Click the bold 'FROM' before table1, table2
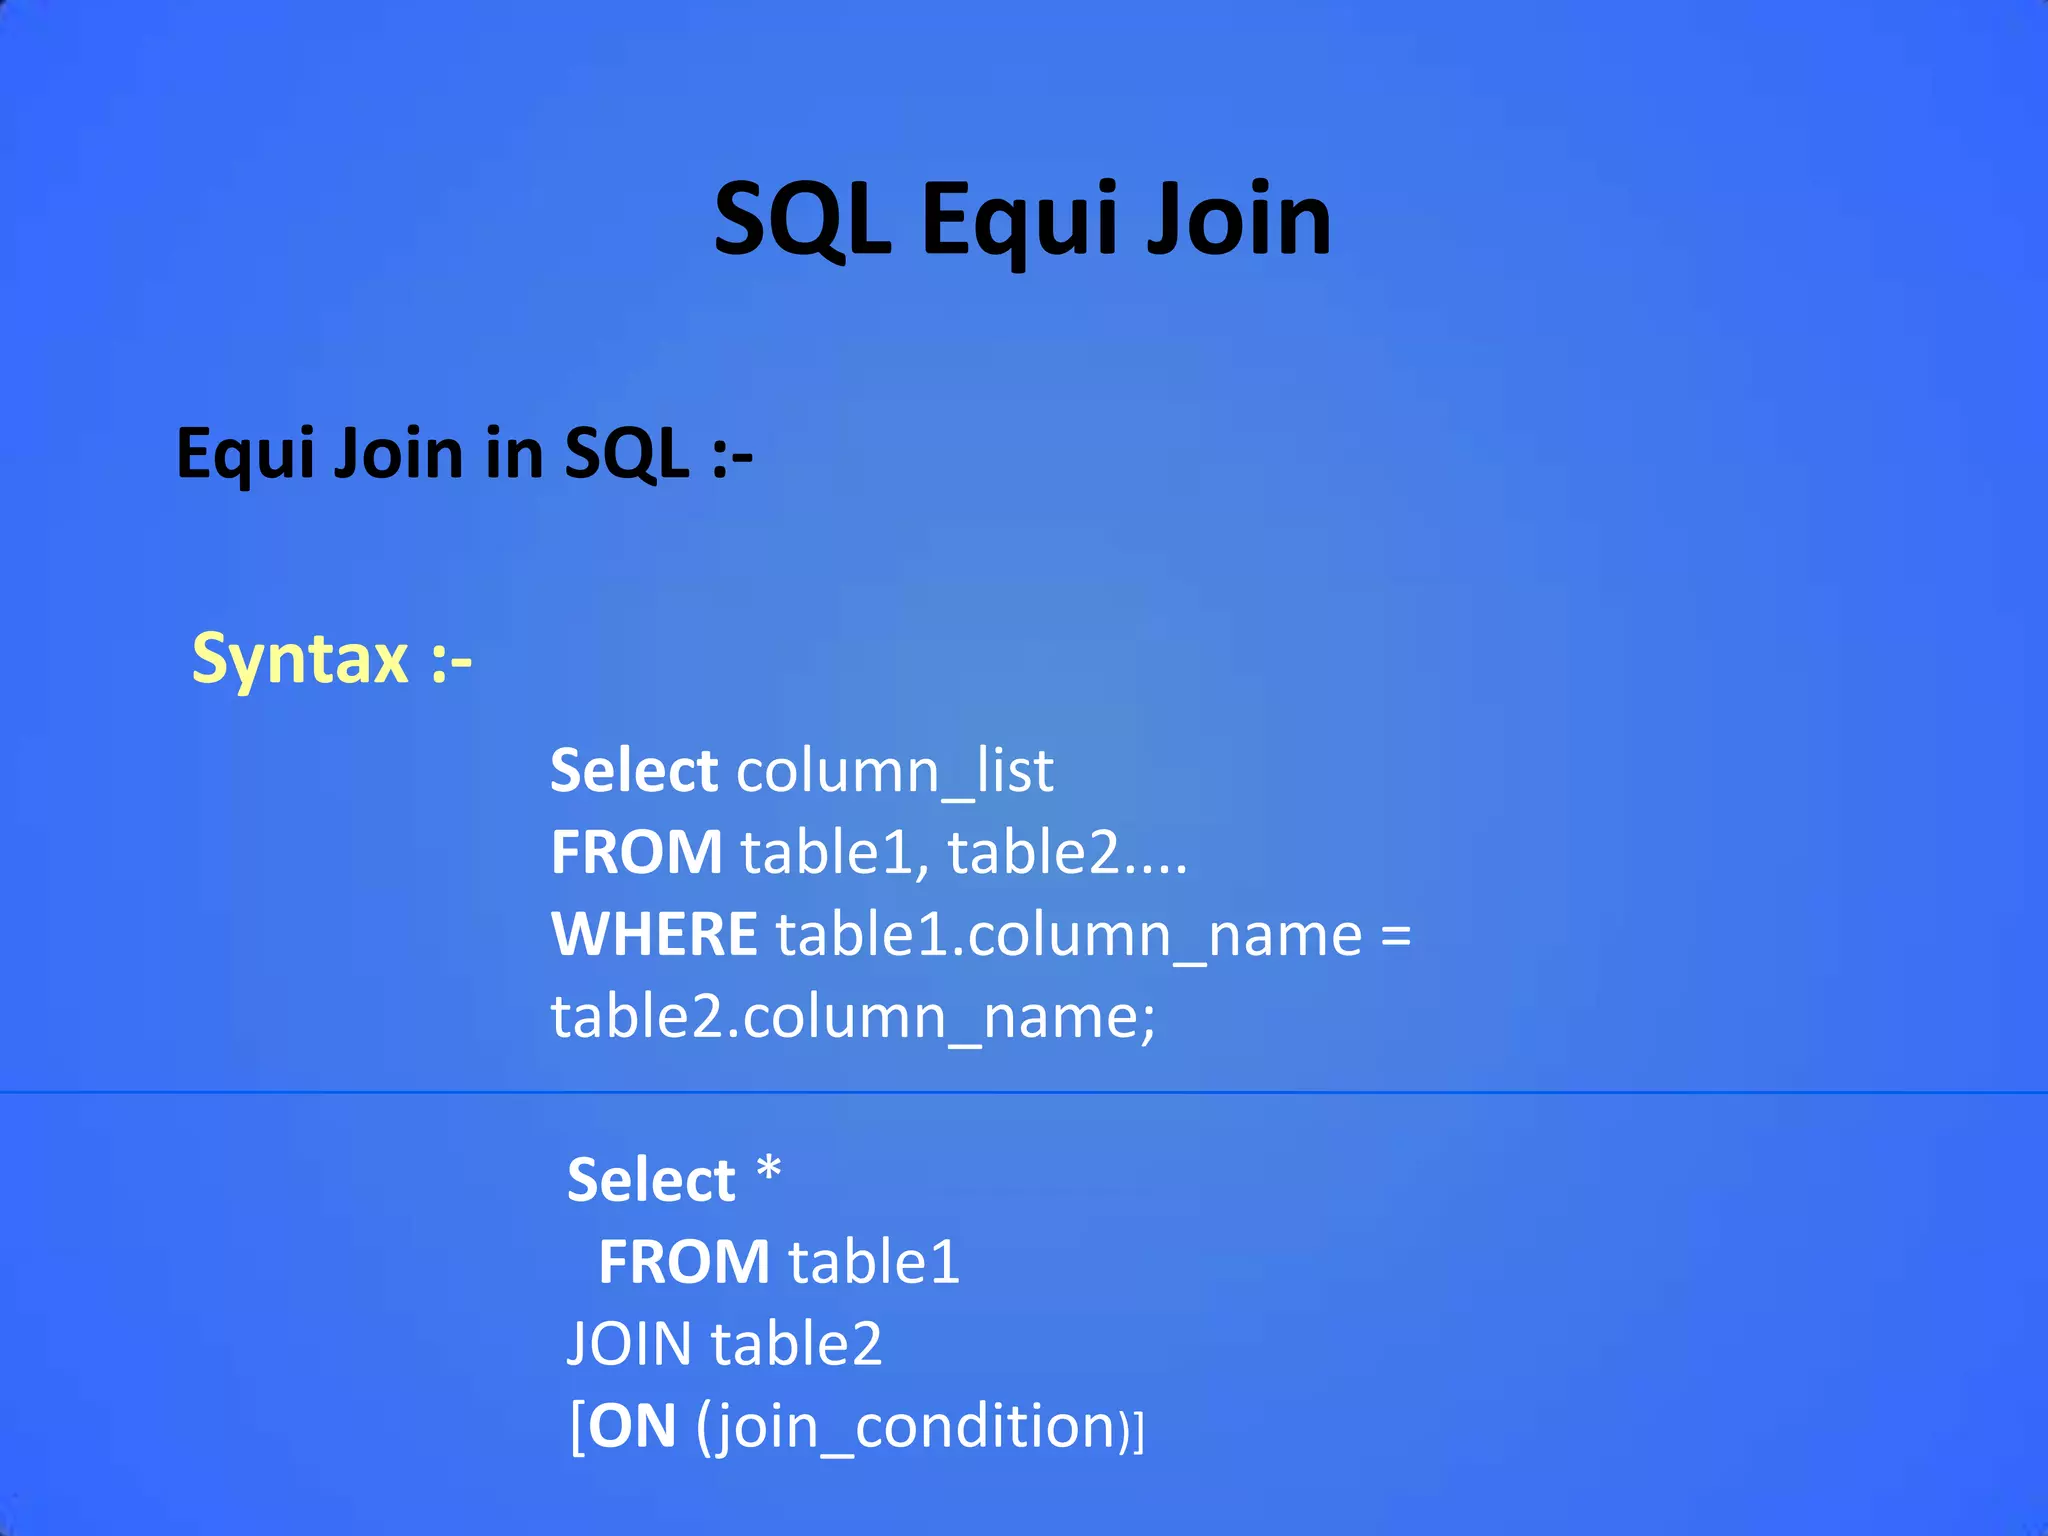Screen dimensions: 2048x1536 636,853
